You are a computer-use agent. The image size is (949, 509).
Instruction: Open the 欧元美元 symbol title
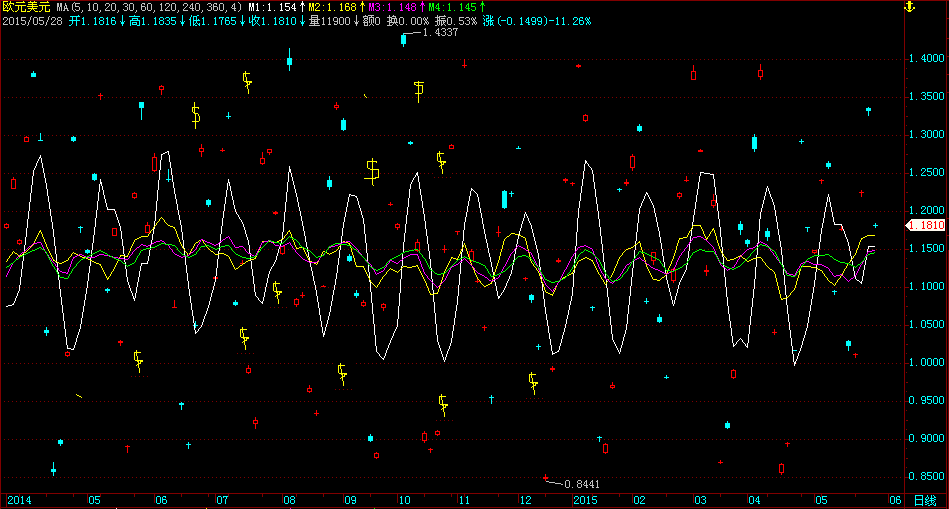(25, 7)
